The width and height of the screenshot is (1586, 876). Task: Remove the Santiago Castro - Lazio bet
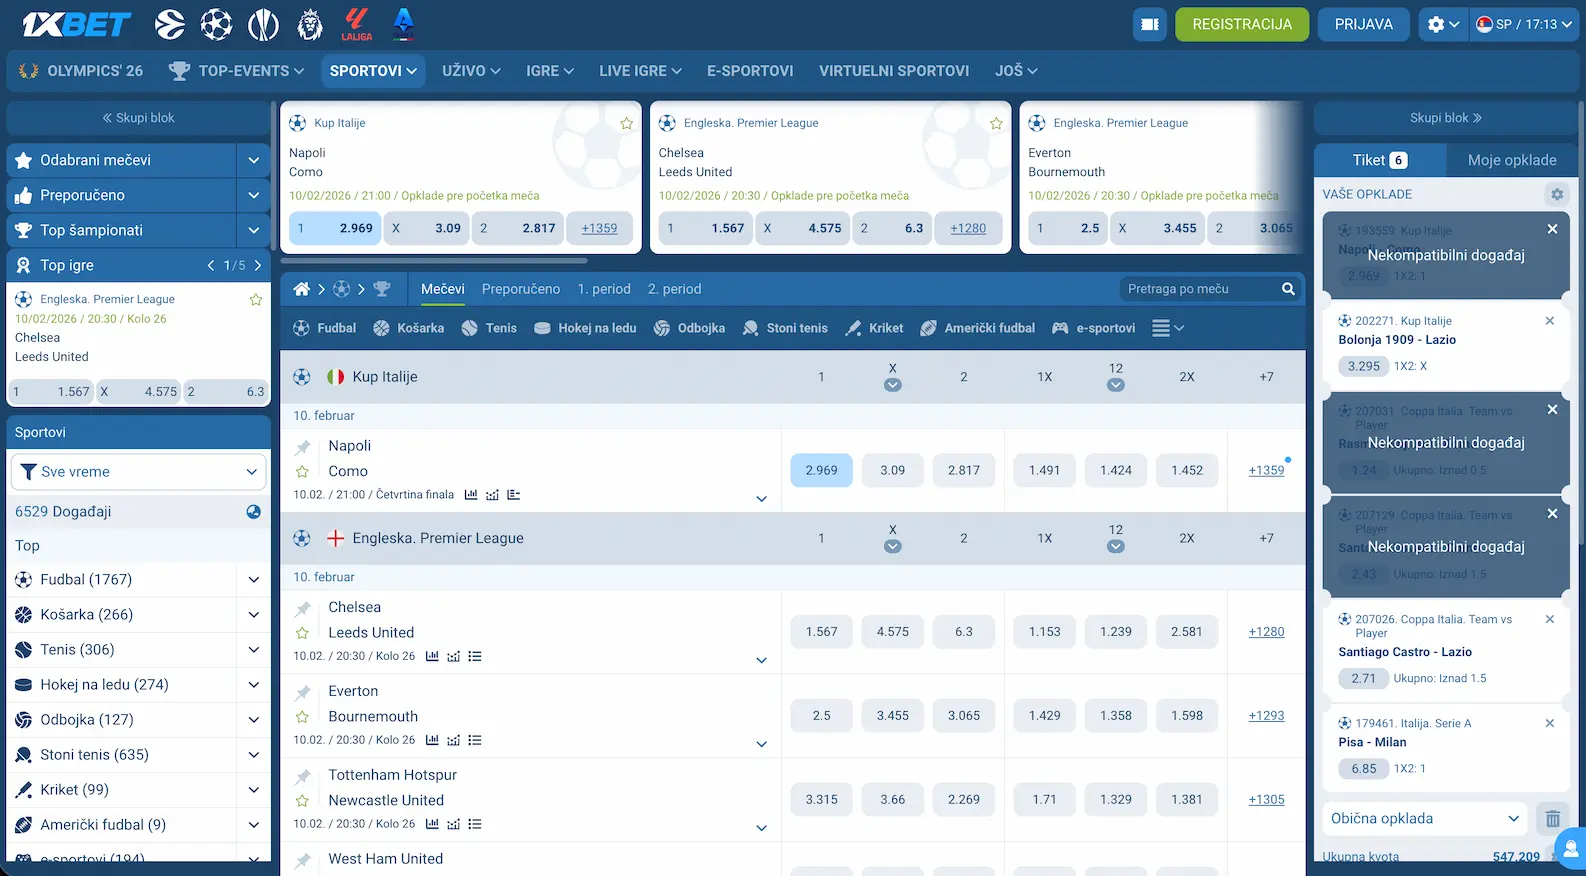click(x=1549, y=619)
